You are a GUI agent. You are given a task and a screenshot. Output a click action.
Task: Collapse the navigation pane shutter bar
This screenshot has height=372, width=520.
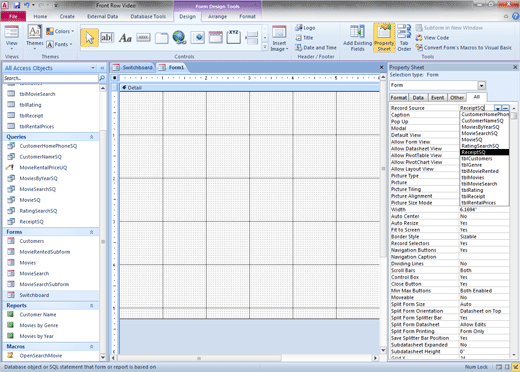pyautogui.click(x=102, y=68)
